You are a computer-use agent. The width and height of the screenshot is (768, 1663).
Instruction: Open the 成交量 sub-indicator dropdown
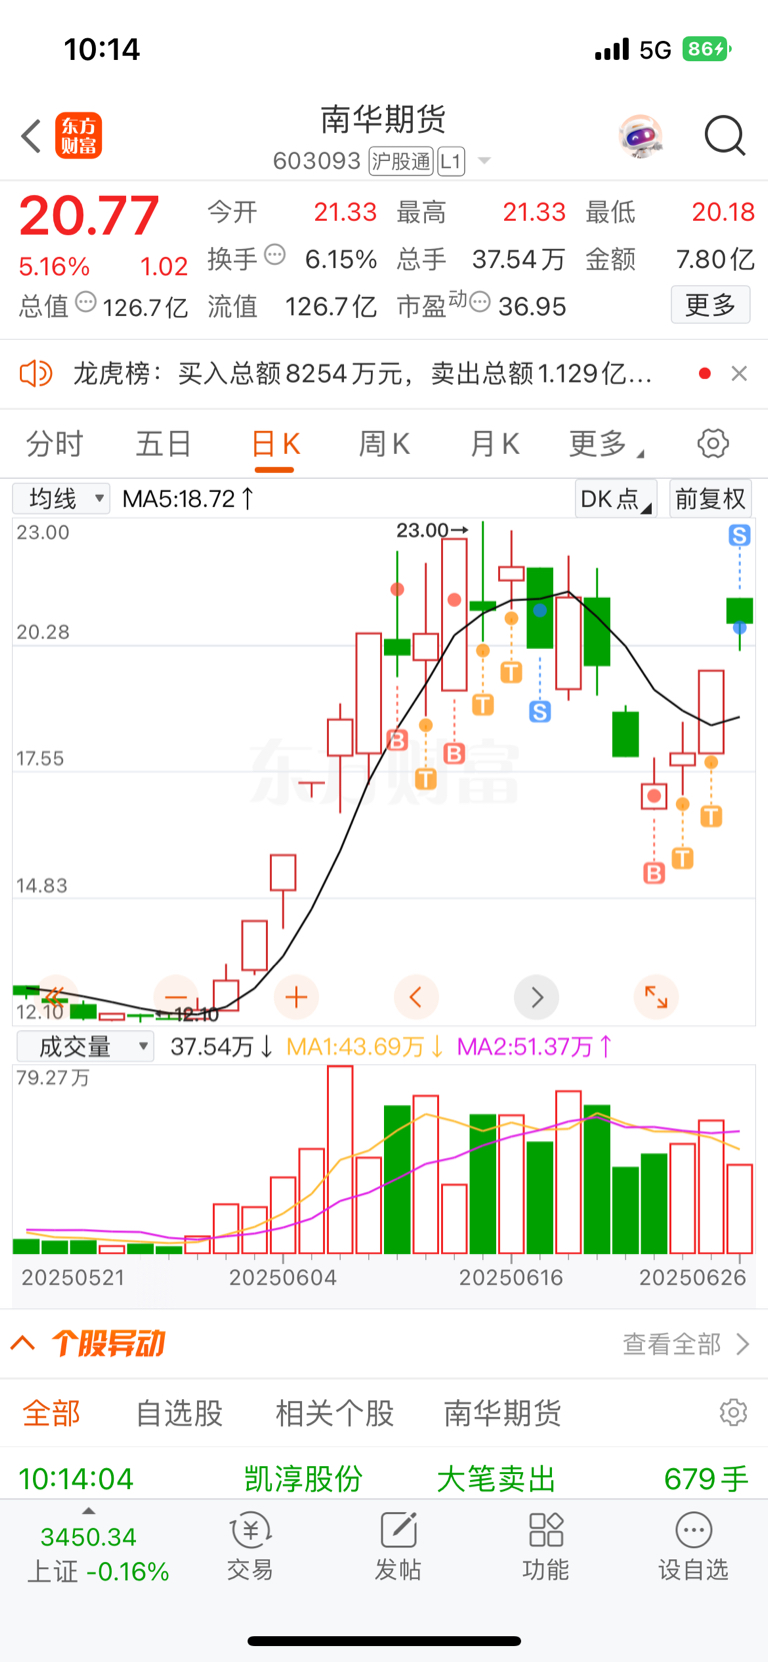tap(86, 1047)
